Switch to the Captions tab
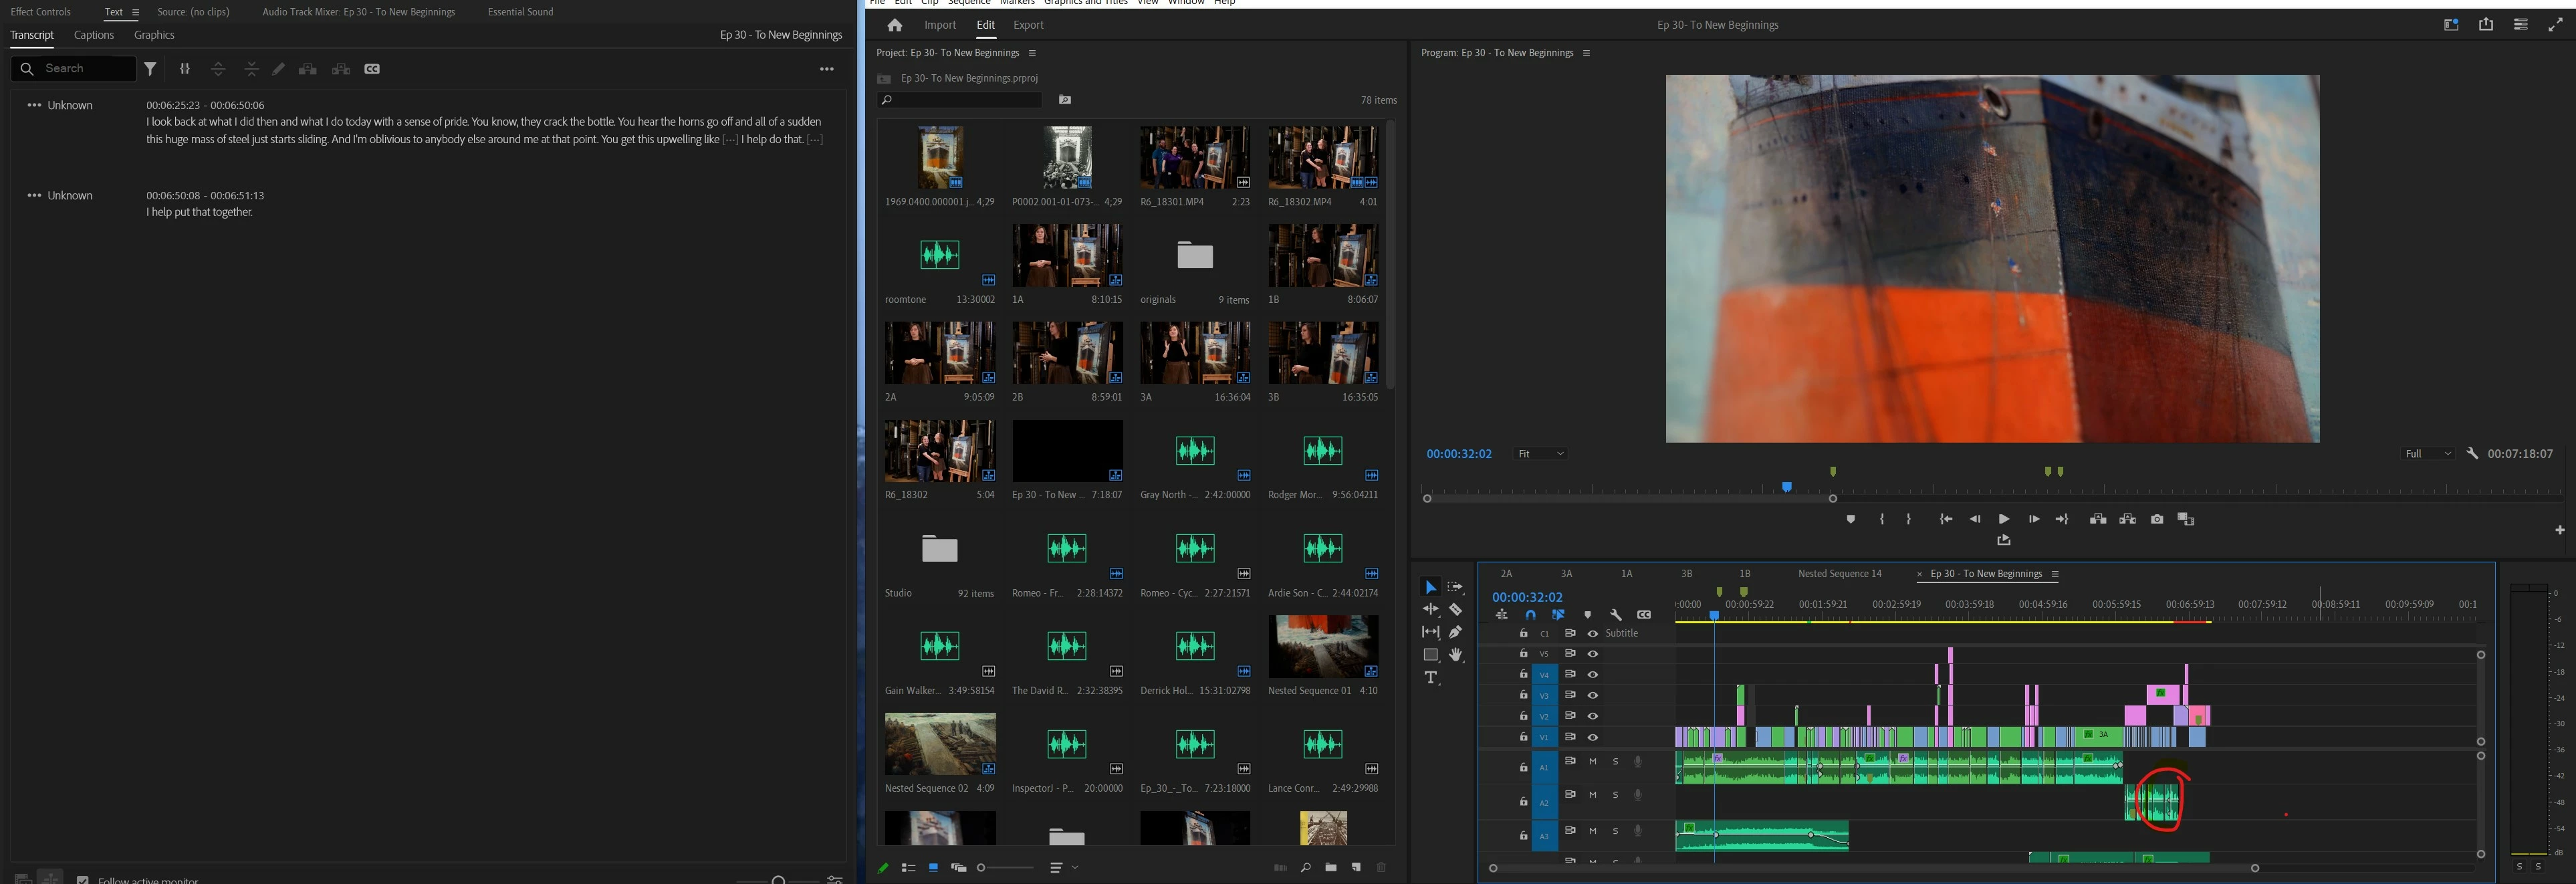Image resolution: width=2576 pixels, height=884 pixels. click(x=94, y=35)
